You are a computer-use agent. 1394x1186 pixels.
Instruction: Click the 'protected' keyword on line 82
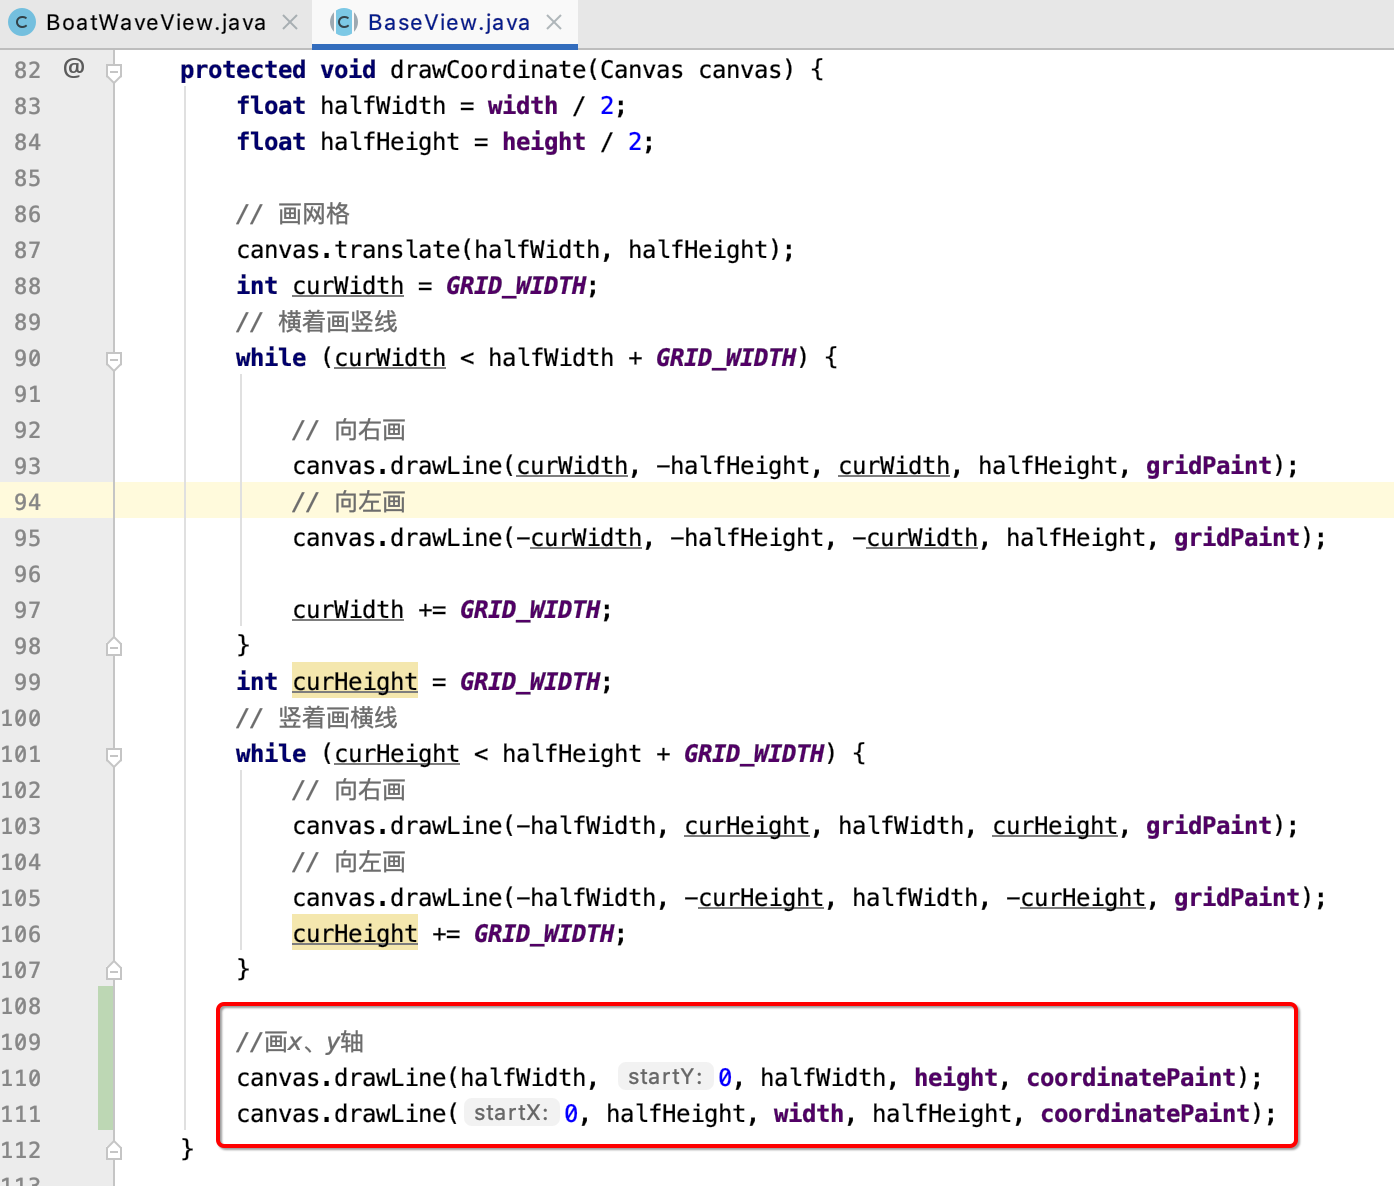tap(243, 70)
